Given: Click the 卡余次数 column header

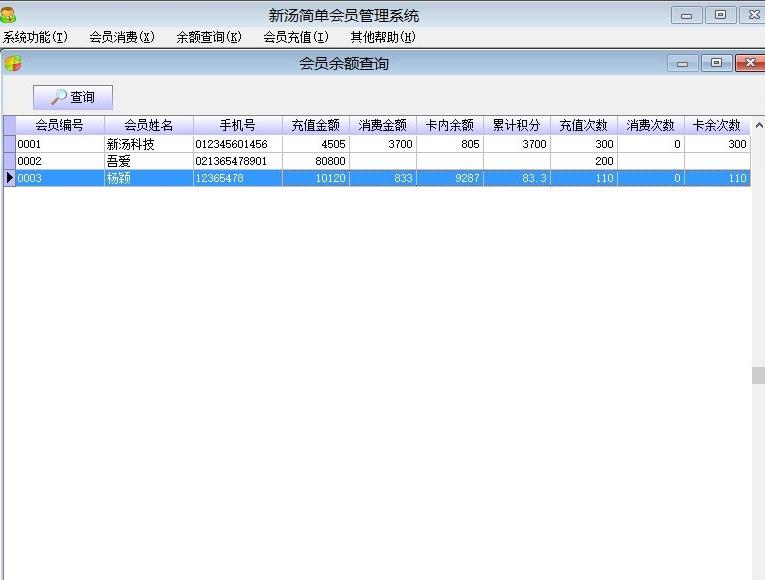Looking at the screenshot, I should pyautogui.click(x=717, y=125).
